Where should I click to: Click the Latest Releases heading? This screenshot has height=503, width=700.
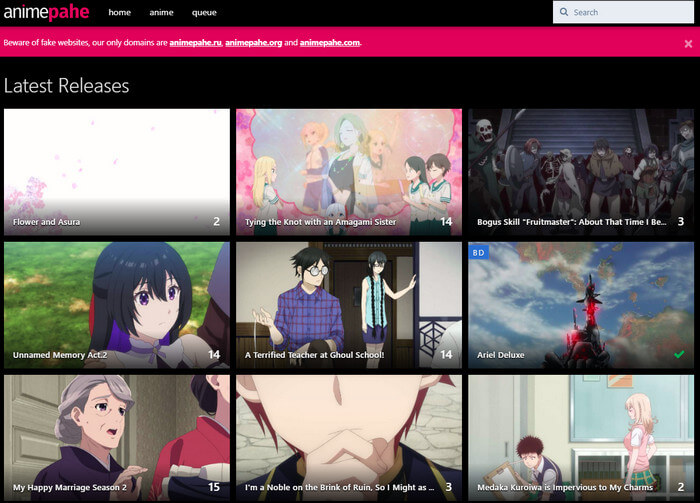(67, 85)
